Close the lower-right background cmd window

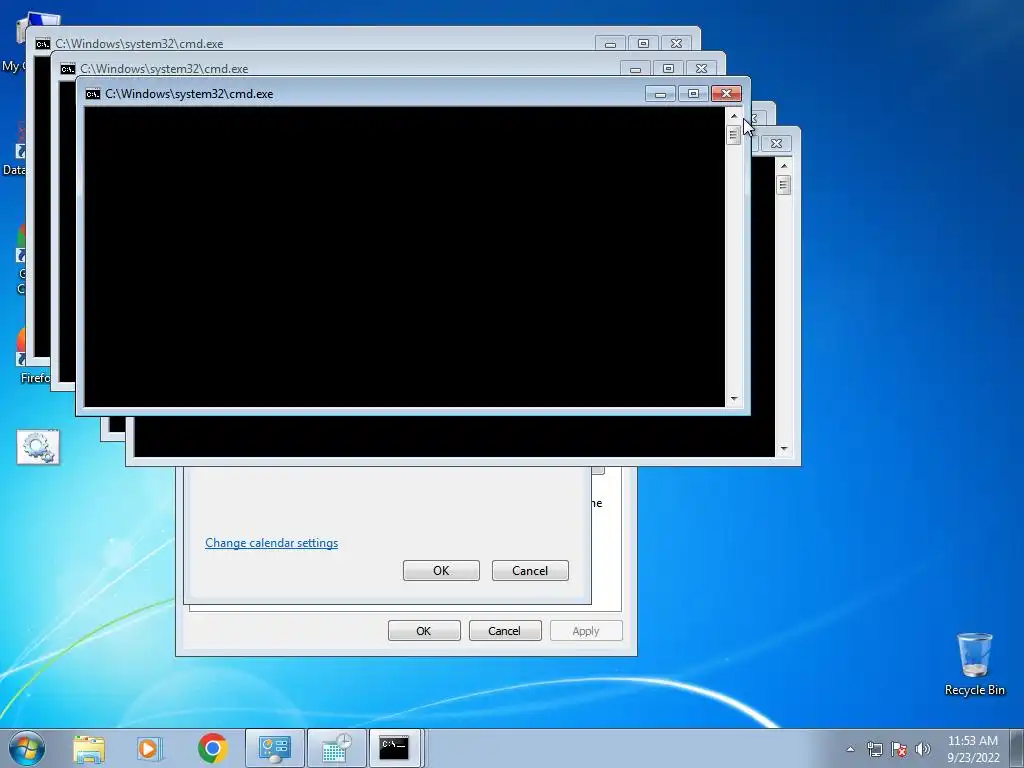776,144
